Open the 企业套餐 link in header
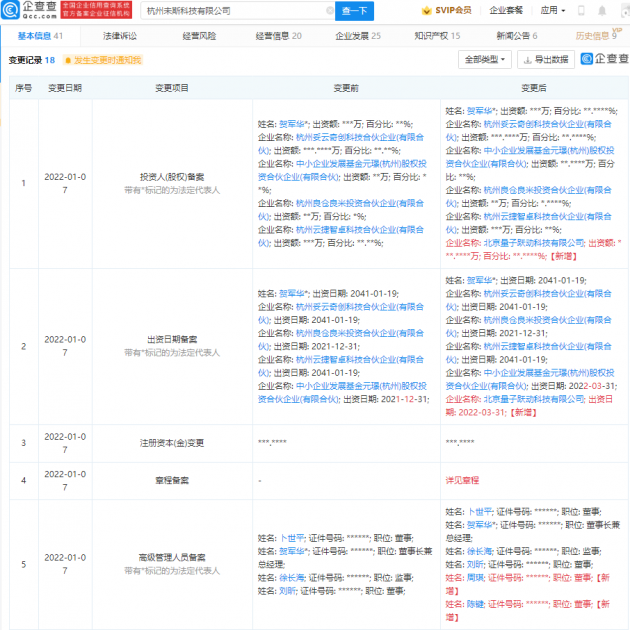Viewport: 630px width, 630px height. [x=506, y=10]
